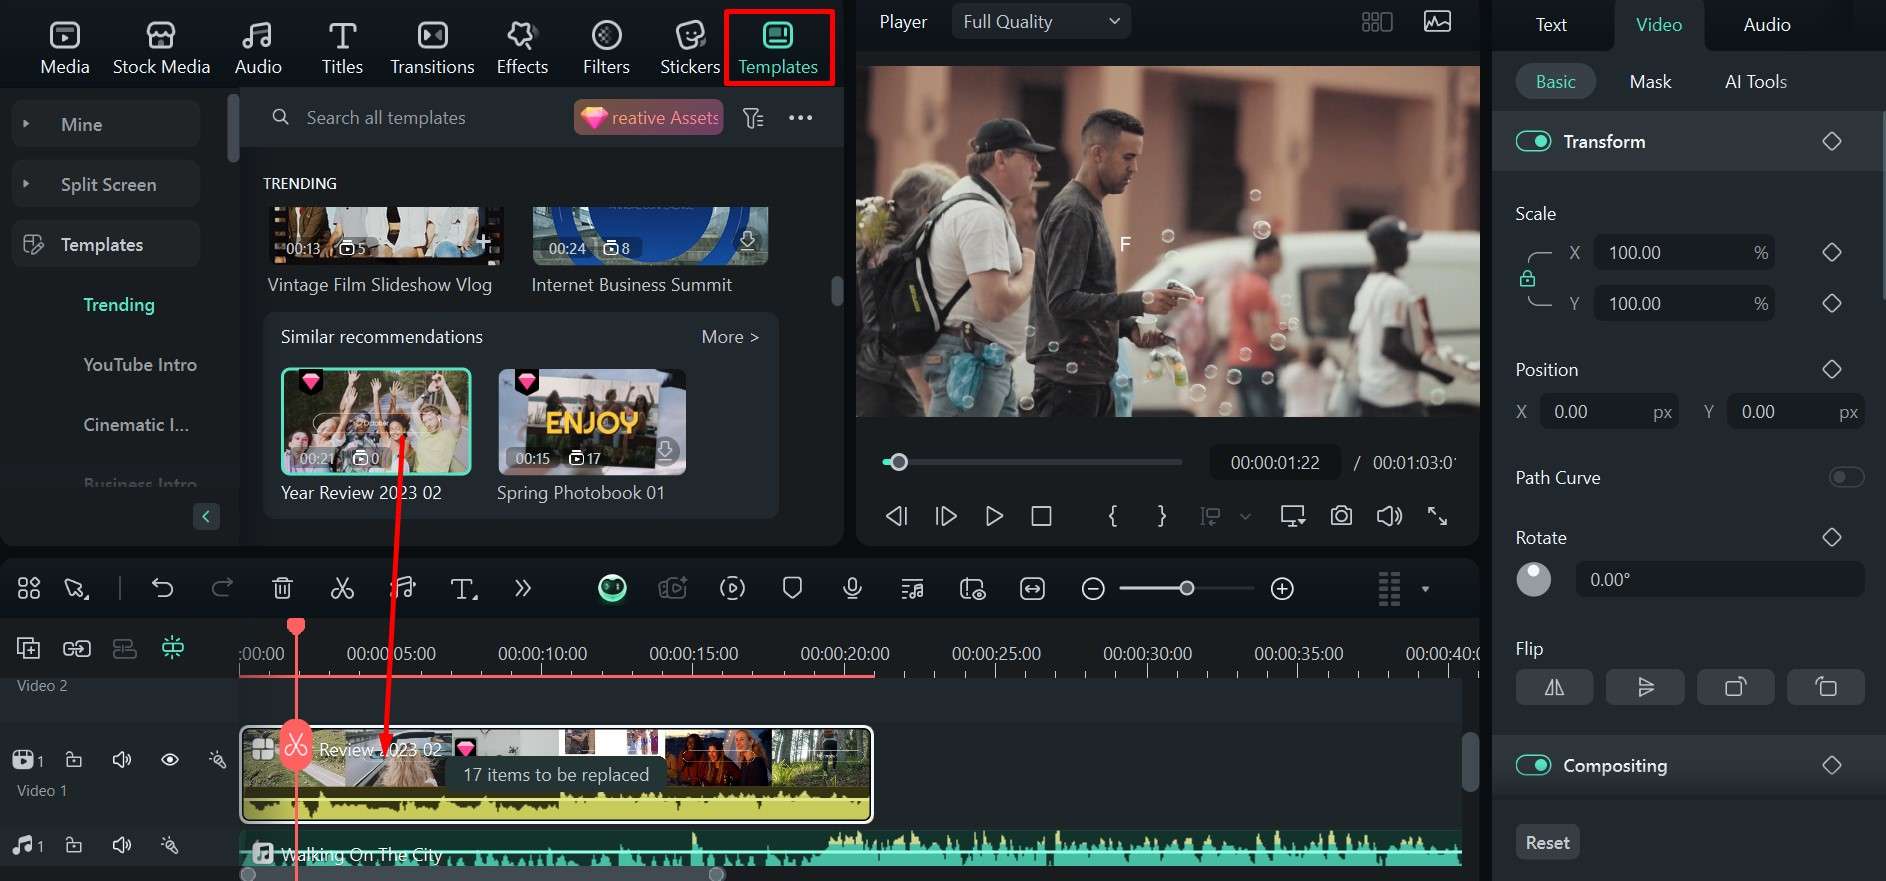Mute the Audio 1 track
This screenshot has width=1886, height=881.
pyautogui.click(x=122, y=845)
